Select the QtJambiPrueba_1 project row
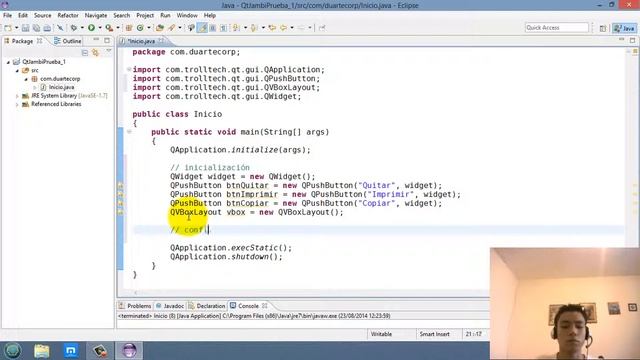Viewport: 640px width, 360px height. coord(44,62)
